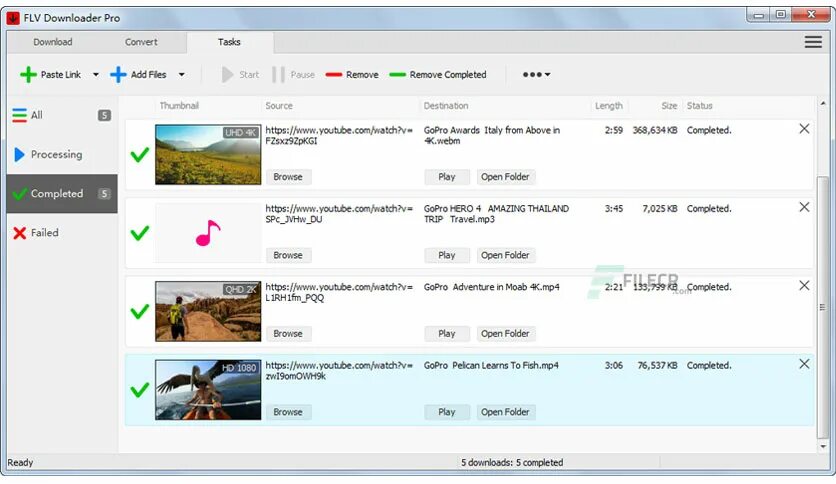Open Folder for Pelican Learns To Fish
The height and width of the screenshot is (484, 836).
pos(505,412)
